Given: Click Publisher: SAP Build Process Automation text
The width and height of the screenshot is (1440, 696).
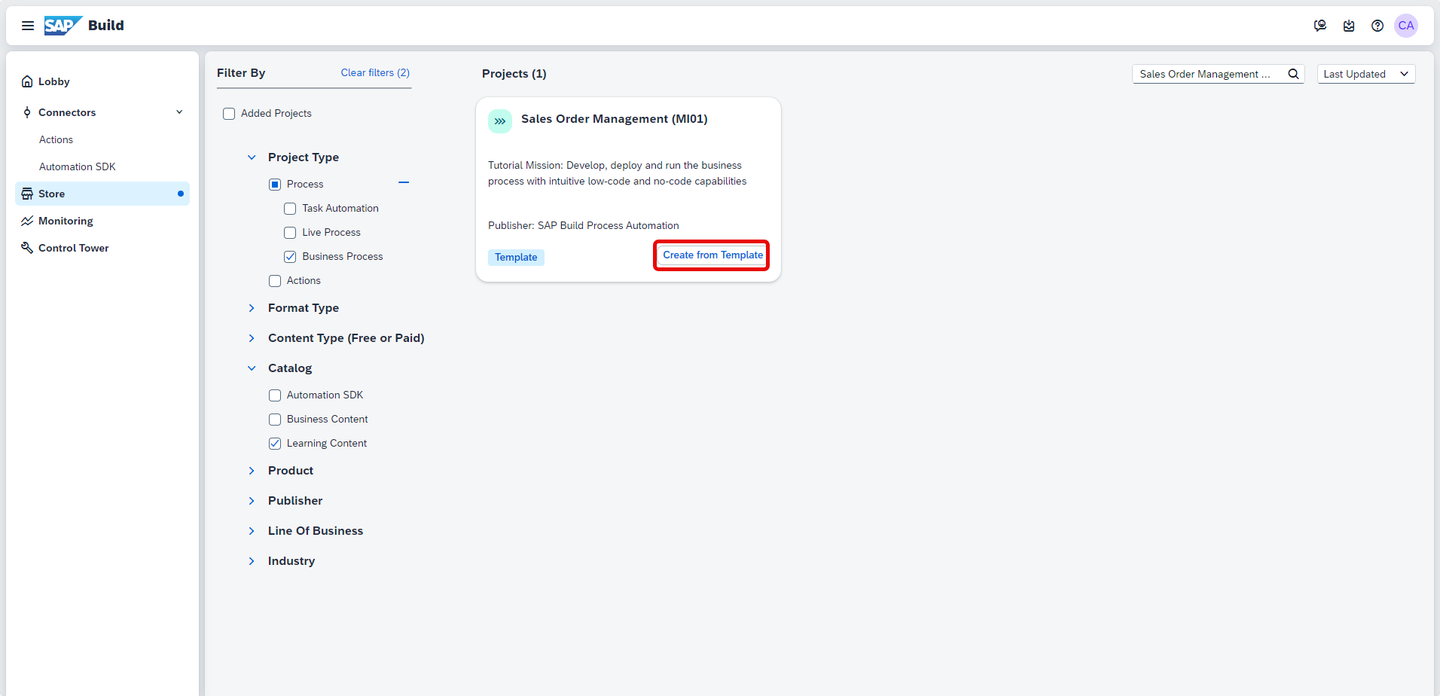Looking at the screenshot, I should (583, 226).
